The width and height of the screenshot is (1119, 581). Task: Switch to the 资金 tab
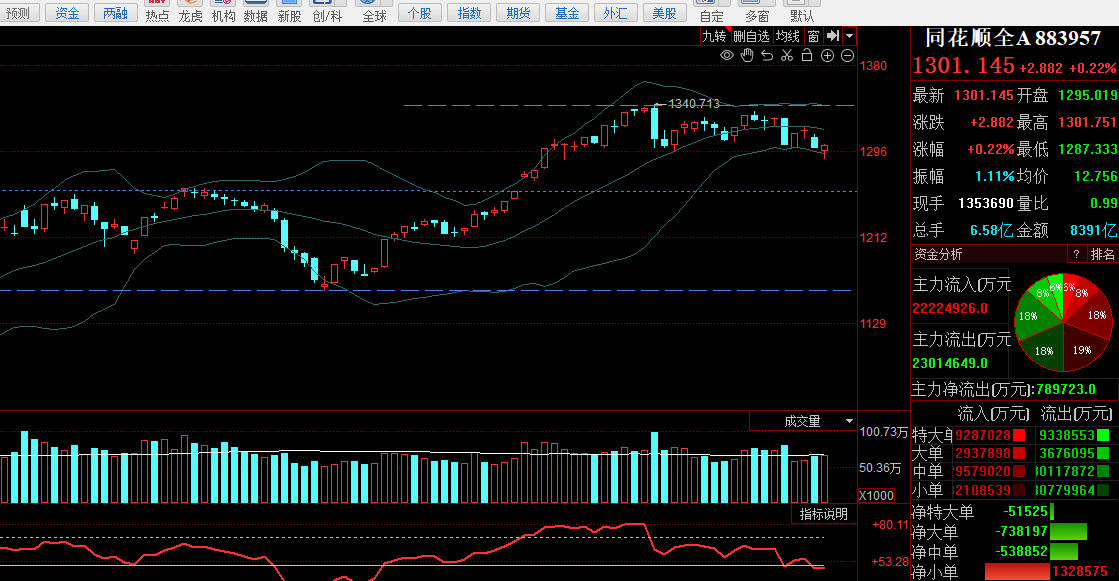tap(67, 13)
